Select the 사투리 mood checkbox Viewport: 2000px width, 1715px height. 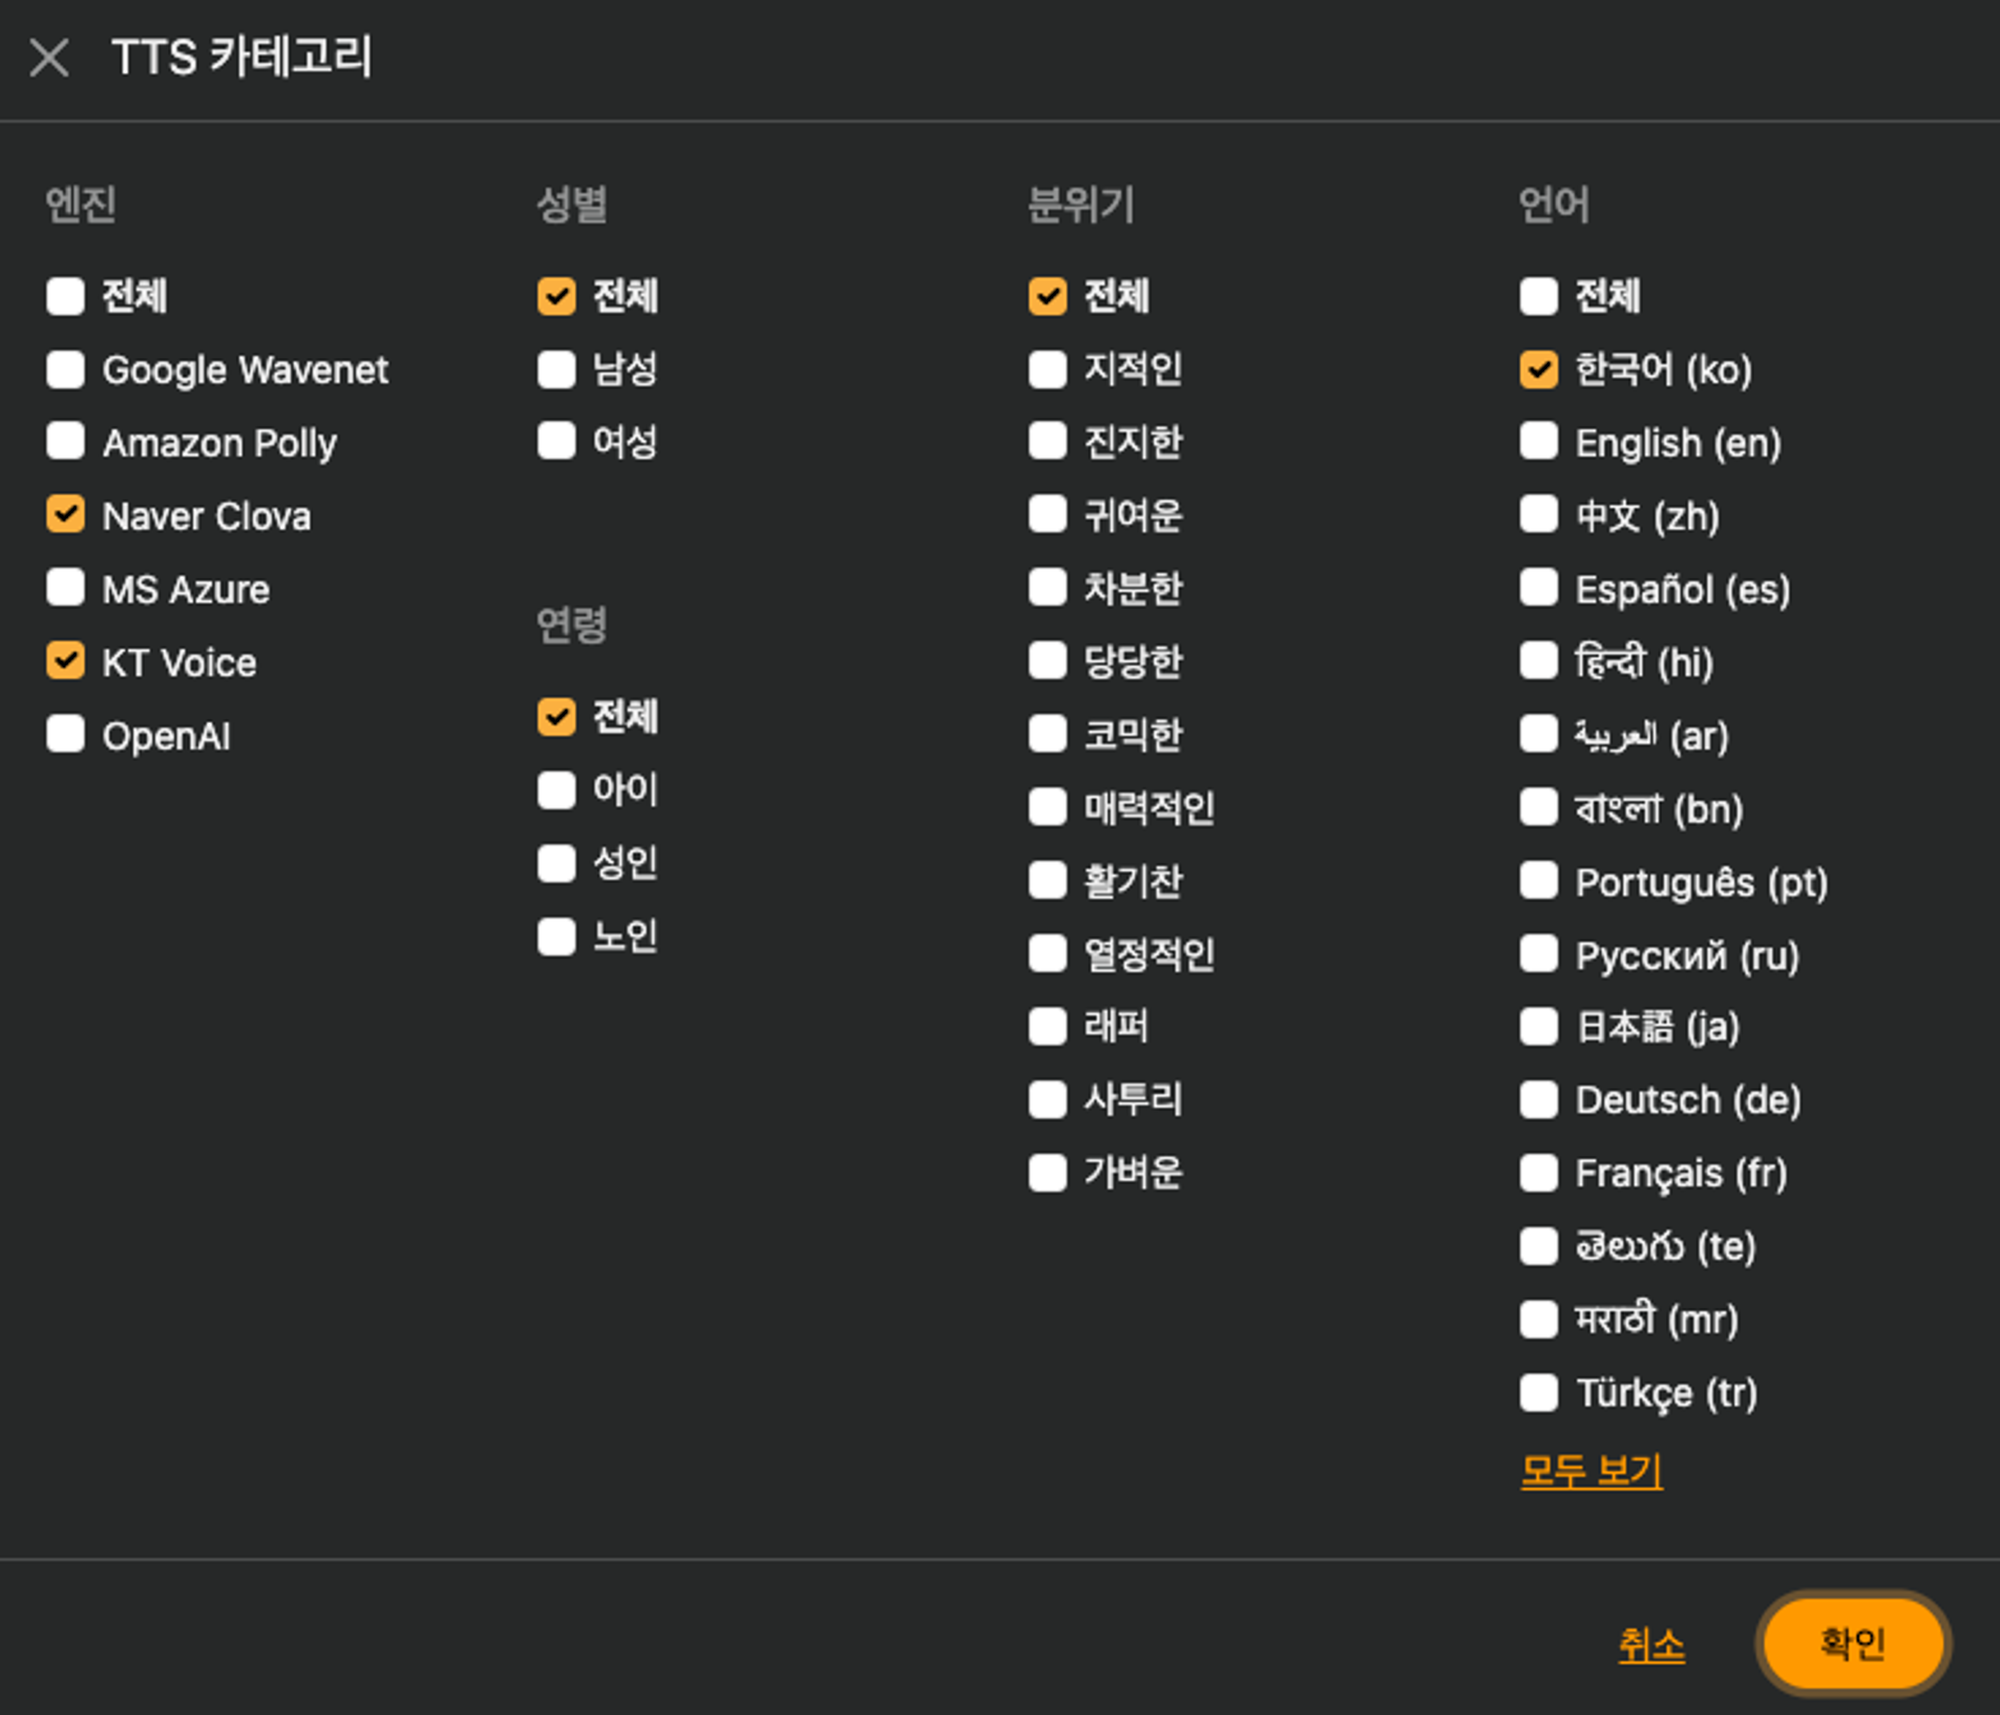[x=1047, y=1099]
